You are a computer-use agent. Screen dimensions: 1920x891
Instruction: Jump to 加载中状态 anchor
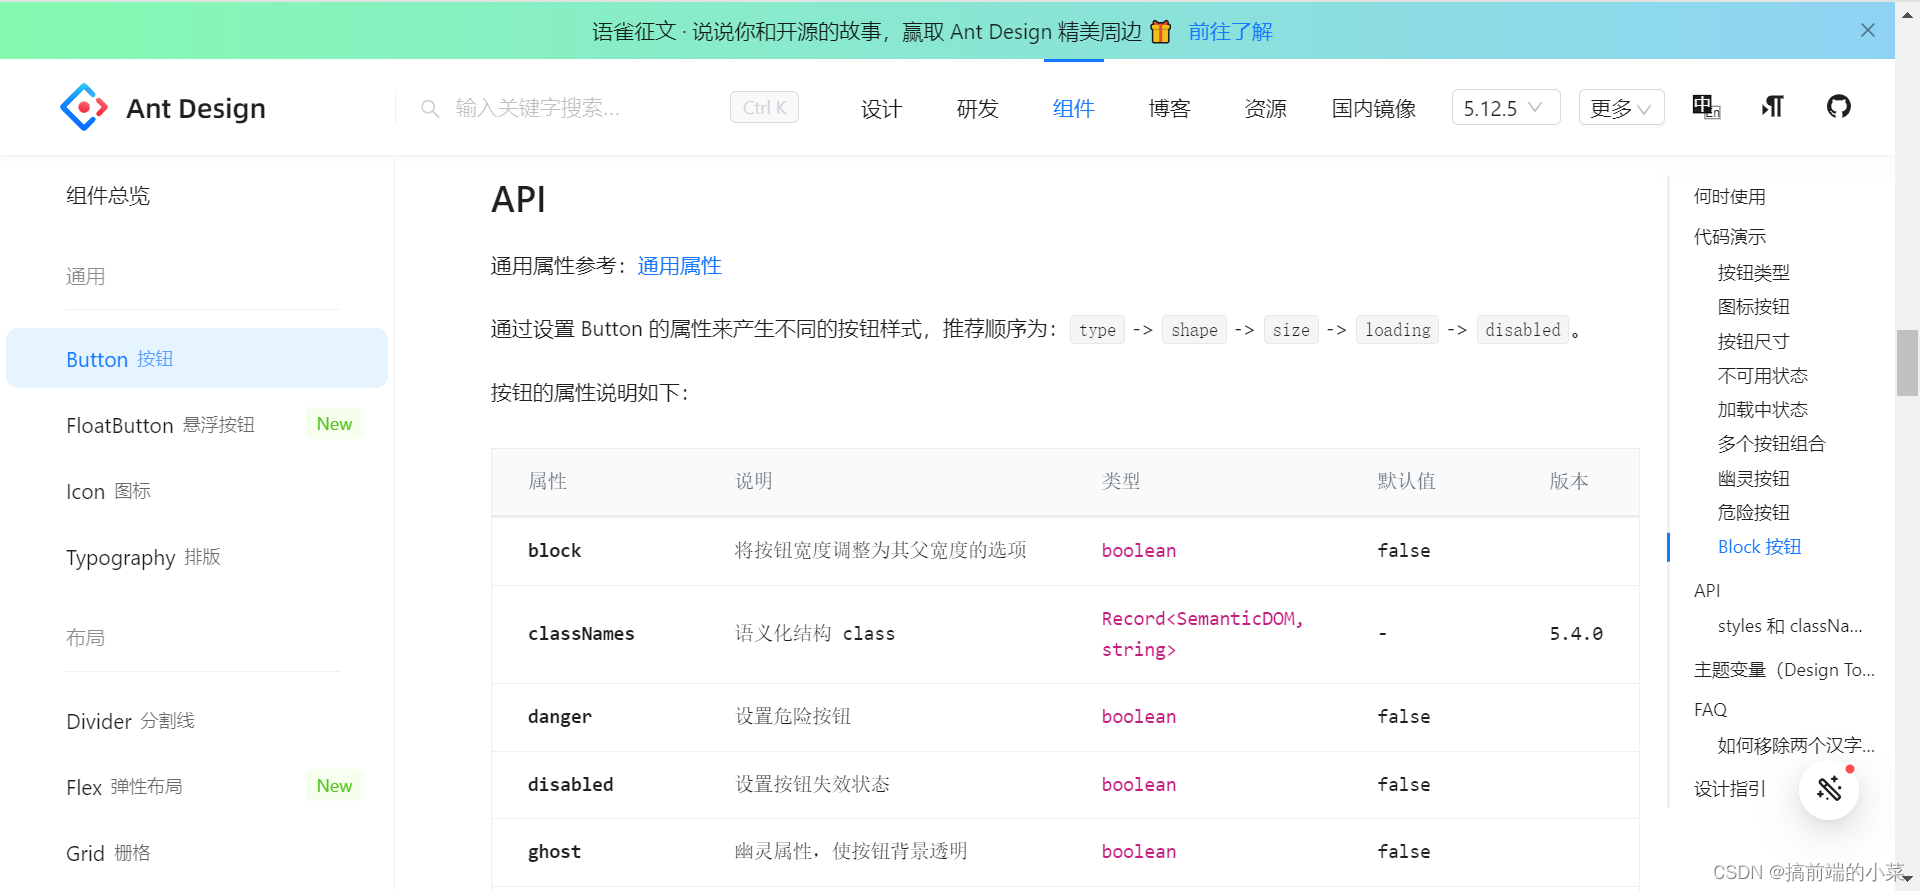[x=1762, y=410]
